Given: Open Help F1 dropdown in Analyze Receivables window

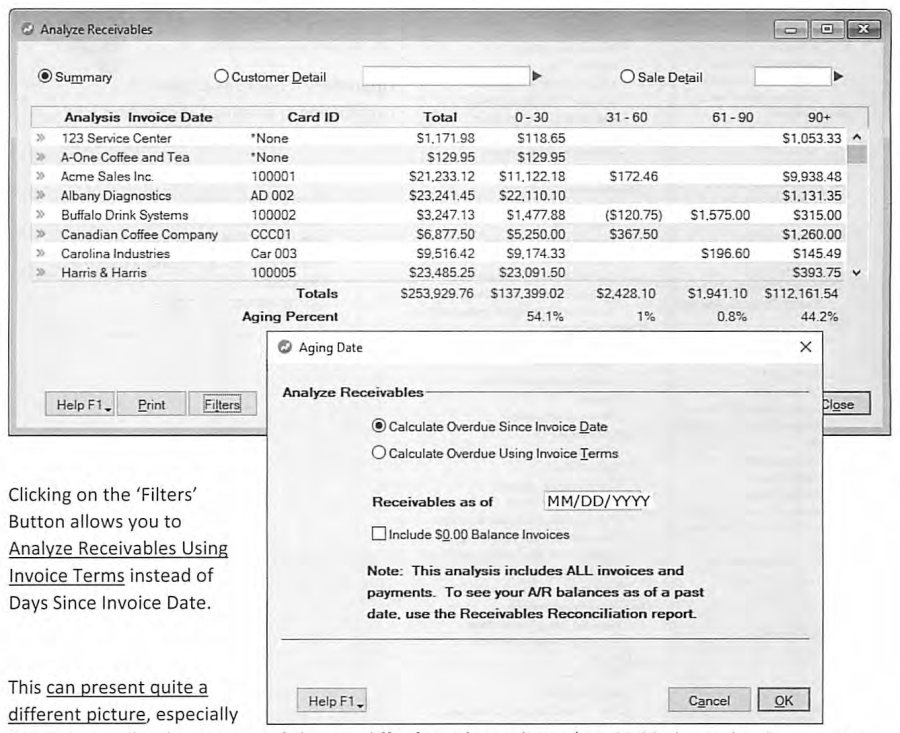Looking at the screenshot, I should click(80, 405).
